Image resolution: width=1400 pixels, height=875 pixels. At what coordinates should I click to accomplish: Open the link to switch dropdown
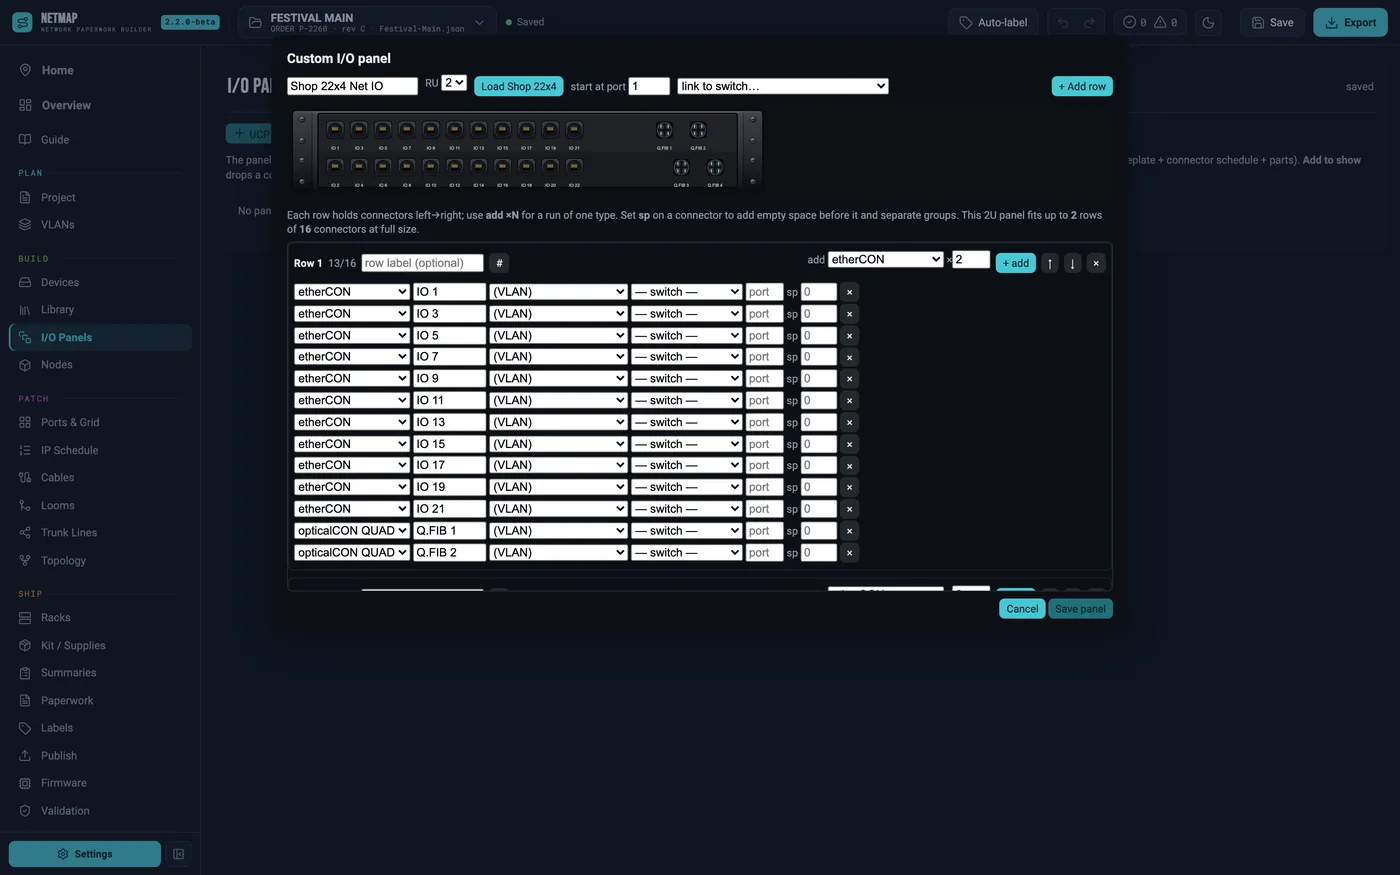click(x=783, y=86)
